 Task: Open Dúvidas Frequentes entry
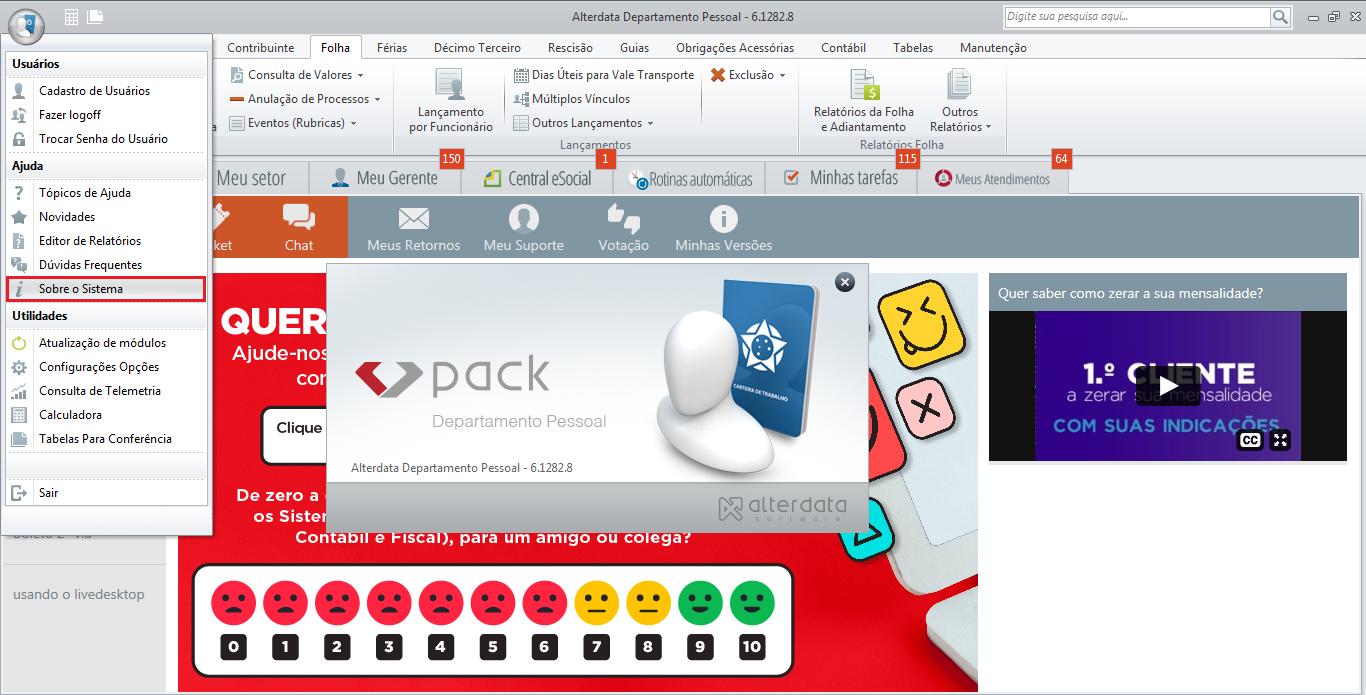[x=107, y=265]
